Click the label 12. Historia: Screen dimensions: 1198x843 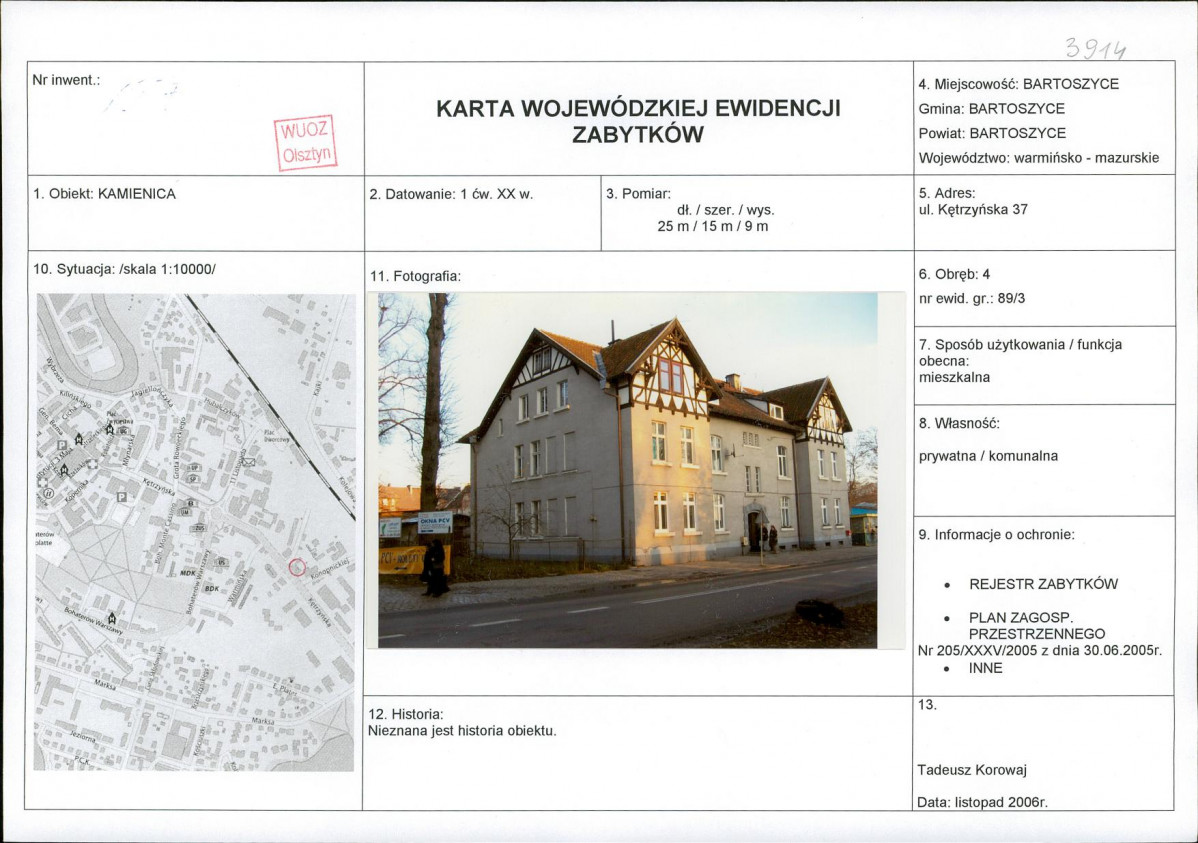pos(406,715)
